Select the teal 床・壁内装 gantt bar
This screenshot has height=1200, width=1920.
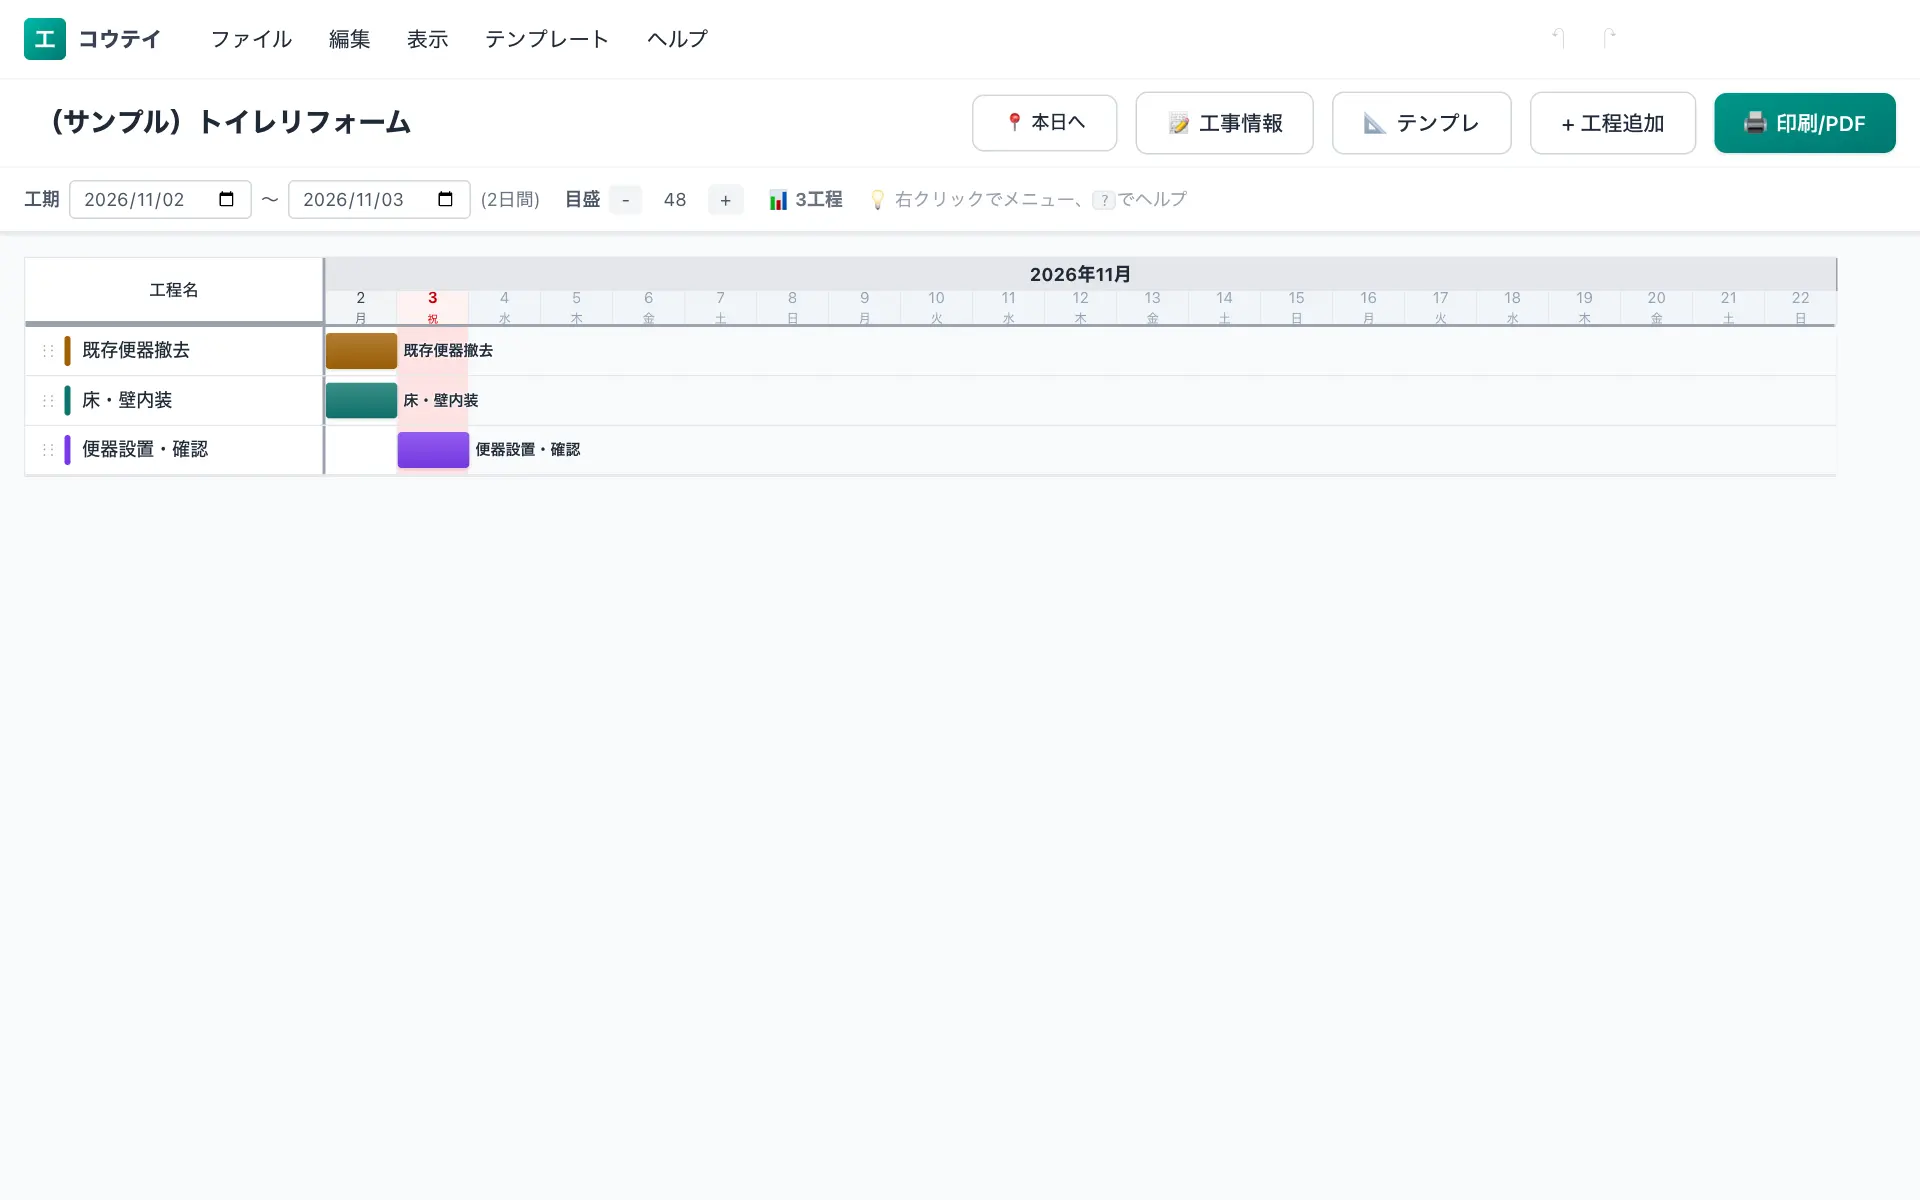click(x=361, y=400)
